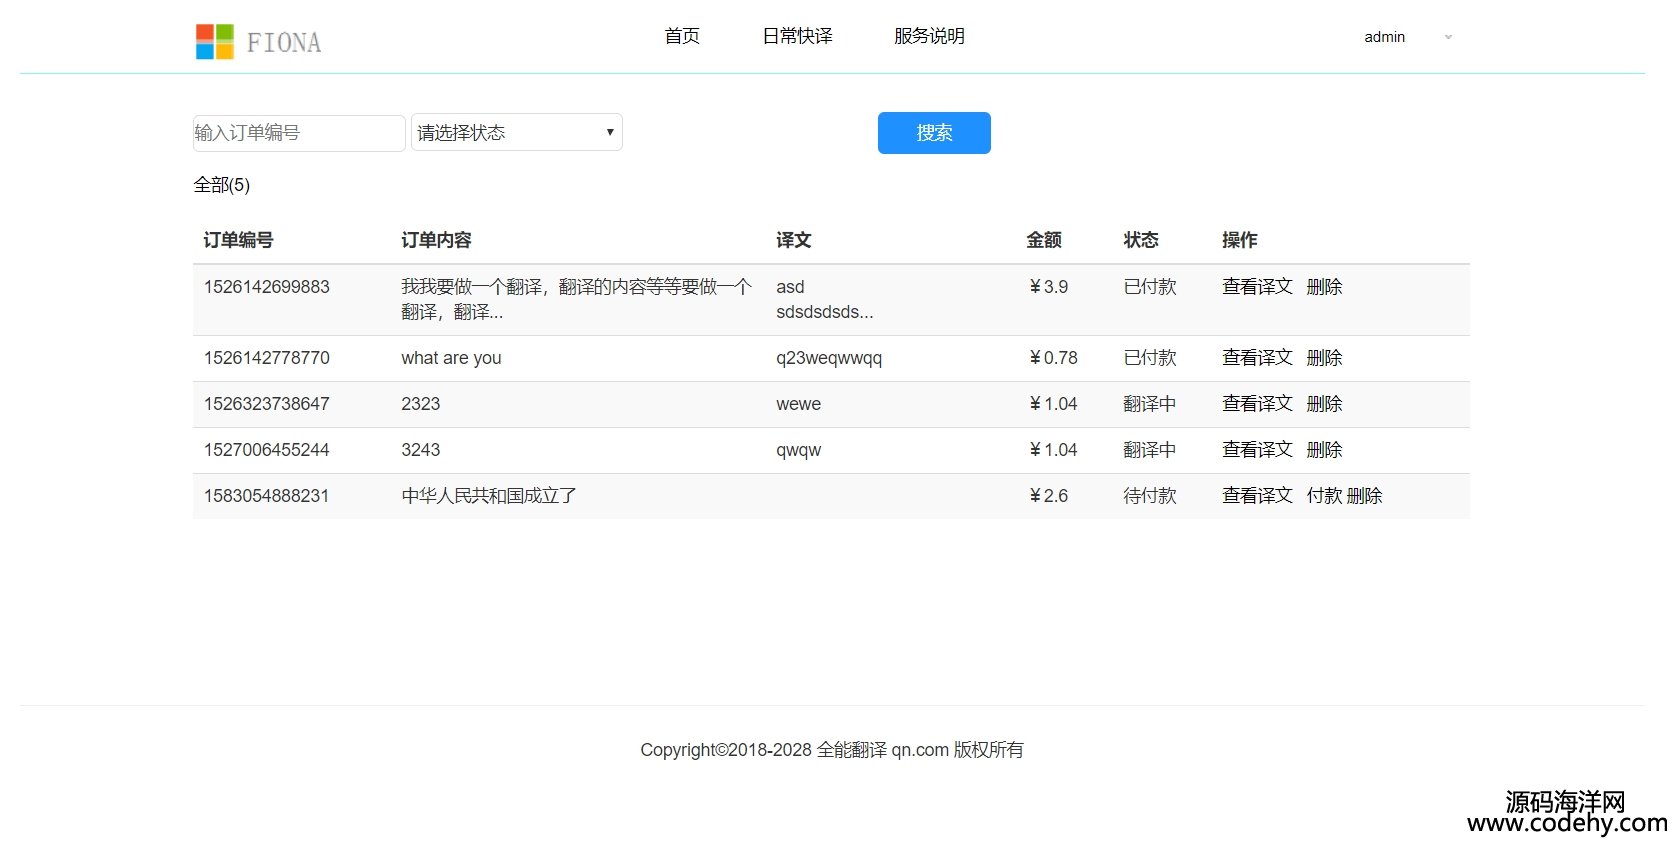The image size is (1672, 843).
Task: View translation of 中华人民共和国成立了 order
Action: click(1257, 496)
